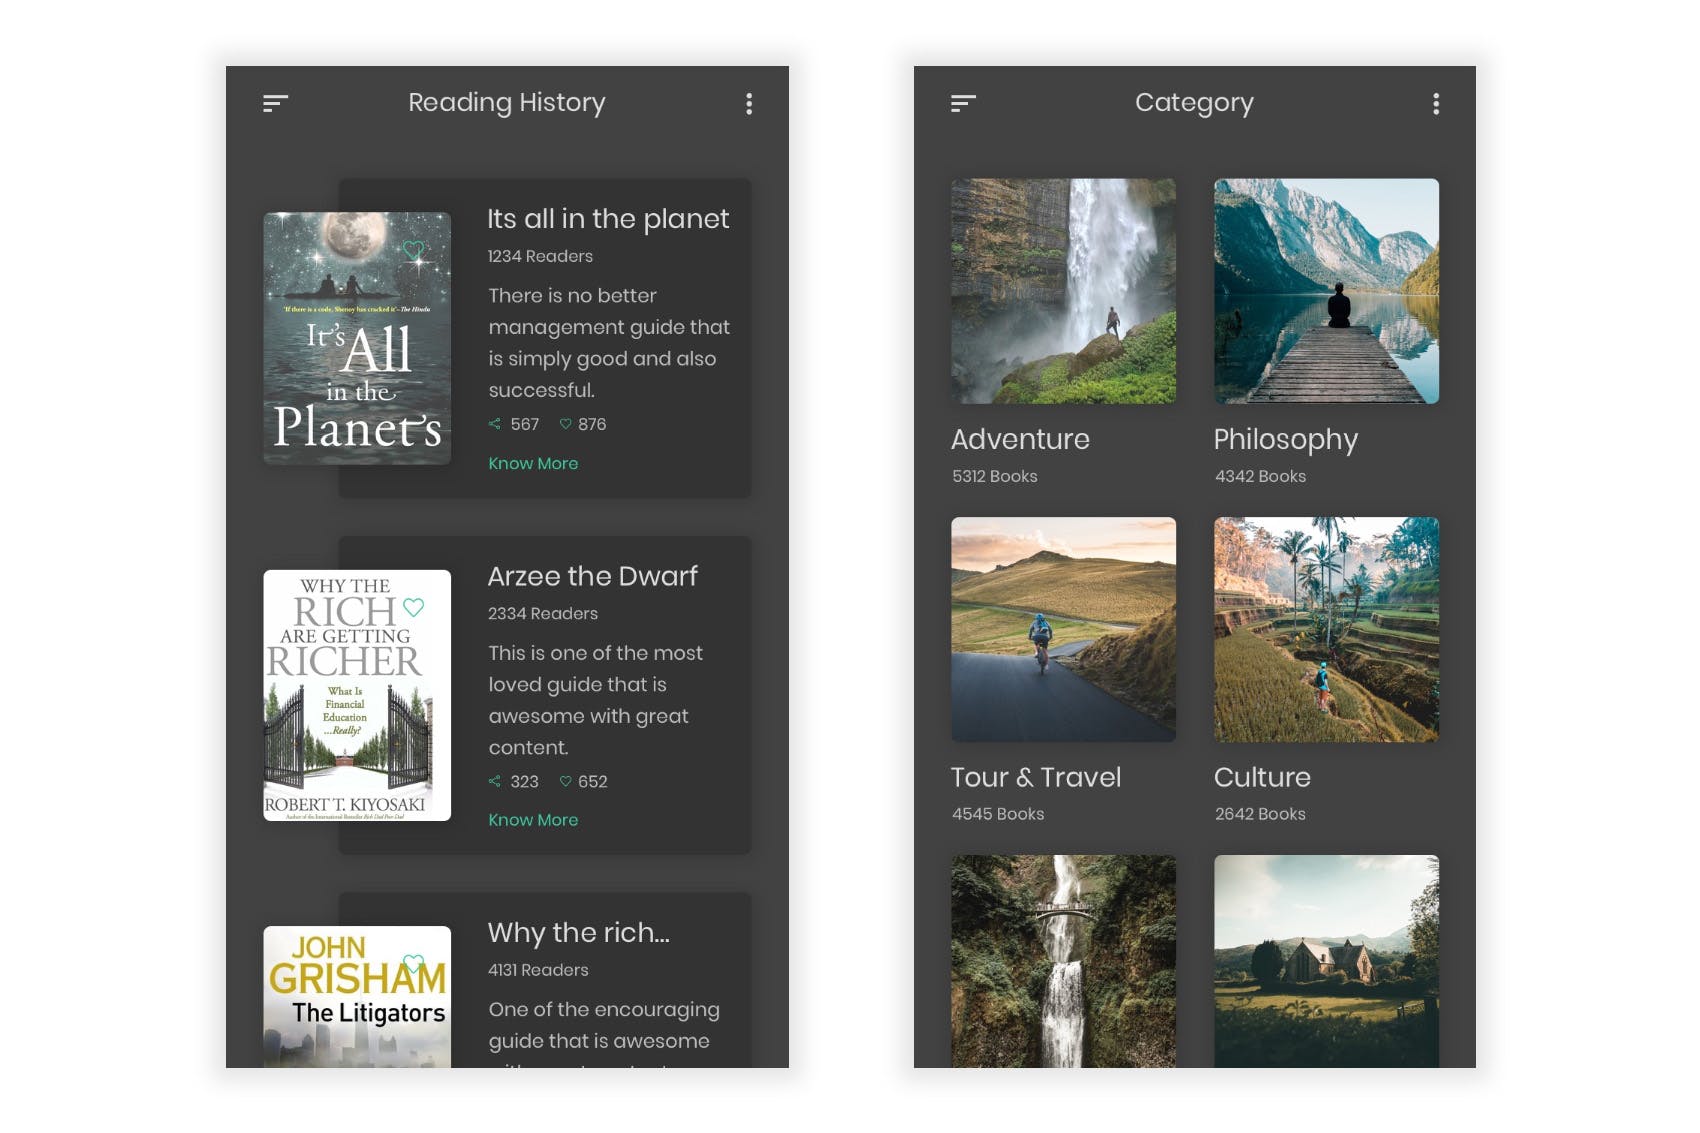The image size is (1700, 1133).
Task: Open the overflow menu on Reading History
Action: tap(748, 103)
